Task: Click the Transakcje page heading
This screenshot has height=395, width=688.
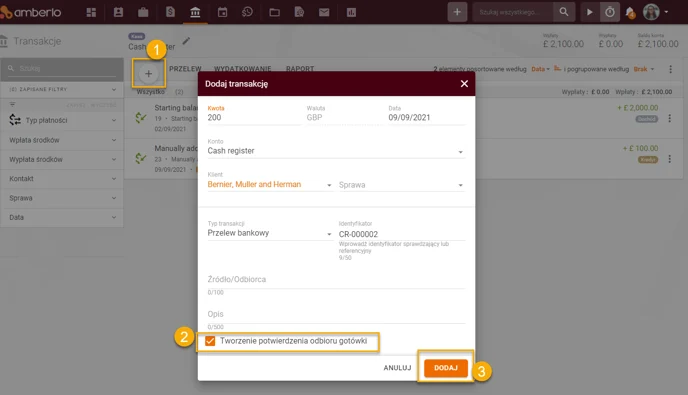Action: click(x=37, y=41)
